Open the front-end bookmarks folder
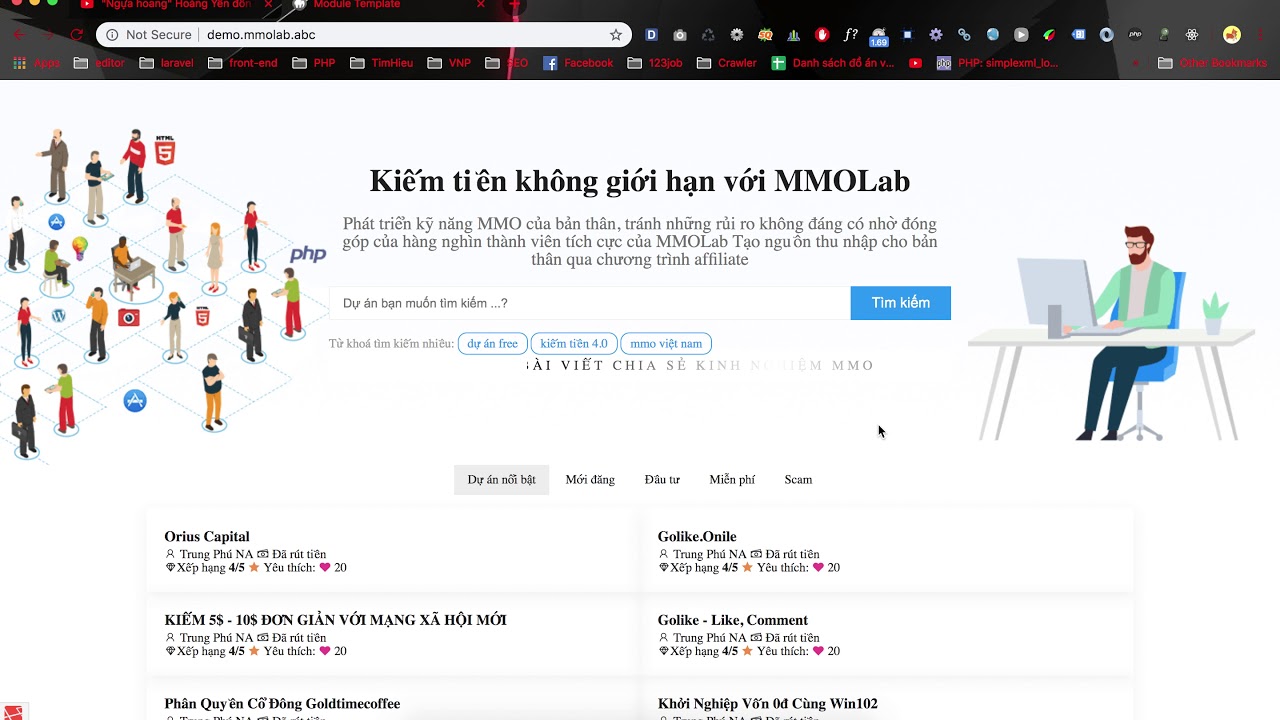 244,63
